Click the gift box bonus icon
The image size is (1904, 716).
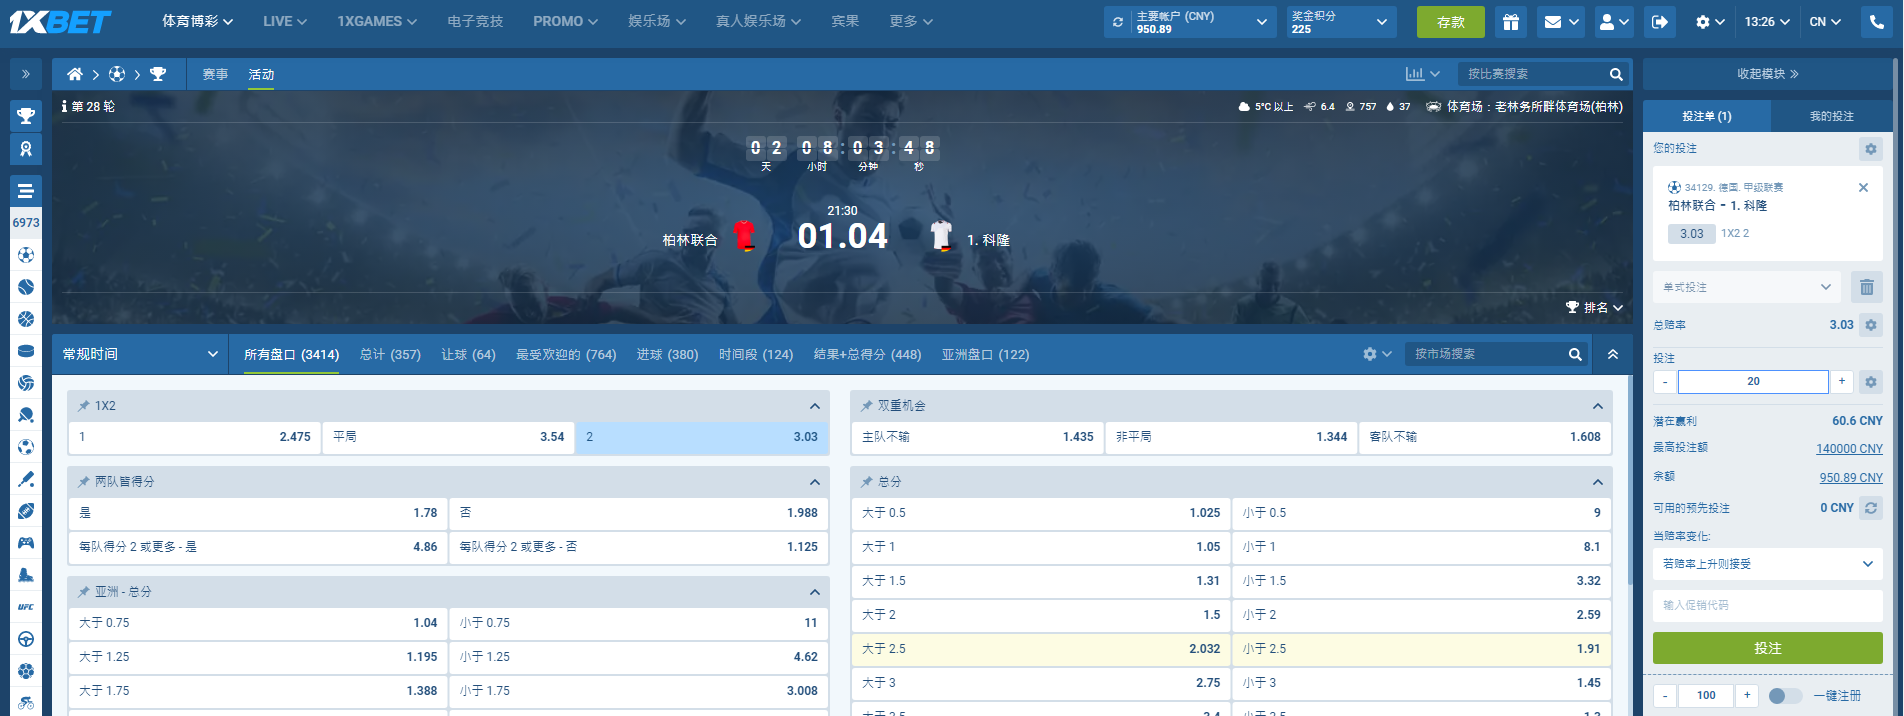tap(1511, 22)
